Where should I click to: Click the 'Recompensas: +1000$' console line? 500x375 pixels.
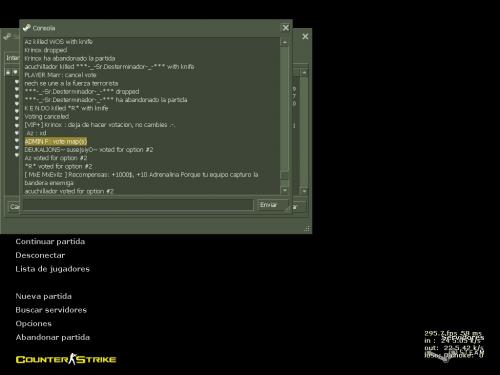tap(141, 175)
